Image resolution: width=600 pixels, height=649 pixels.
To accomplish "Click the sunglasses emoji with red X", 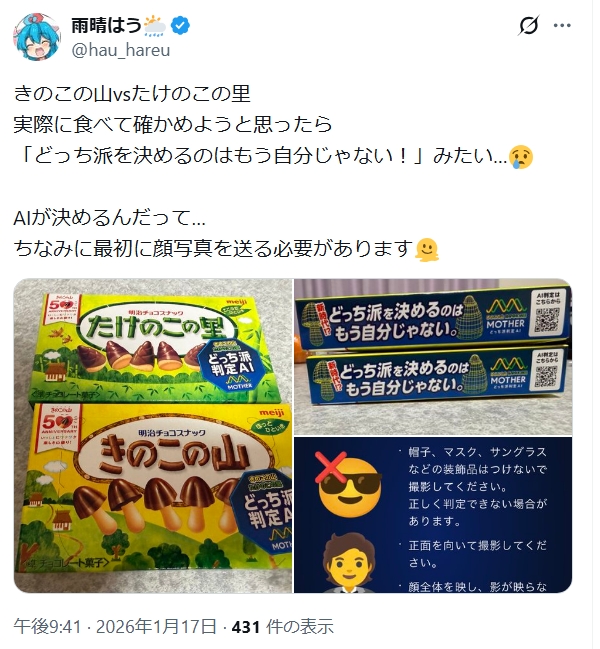I will pyautogui.click(x=348, y=483).
